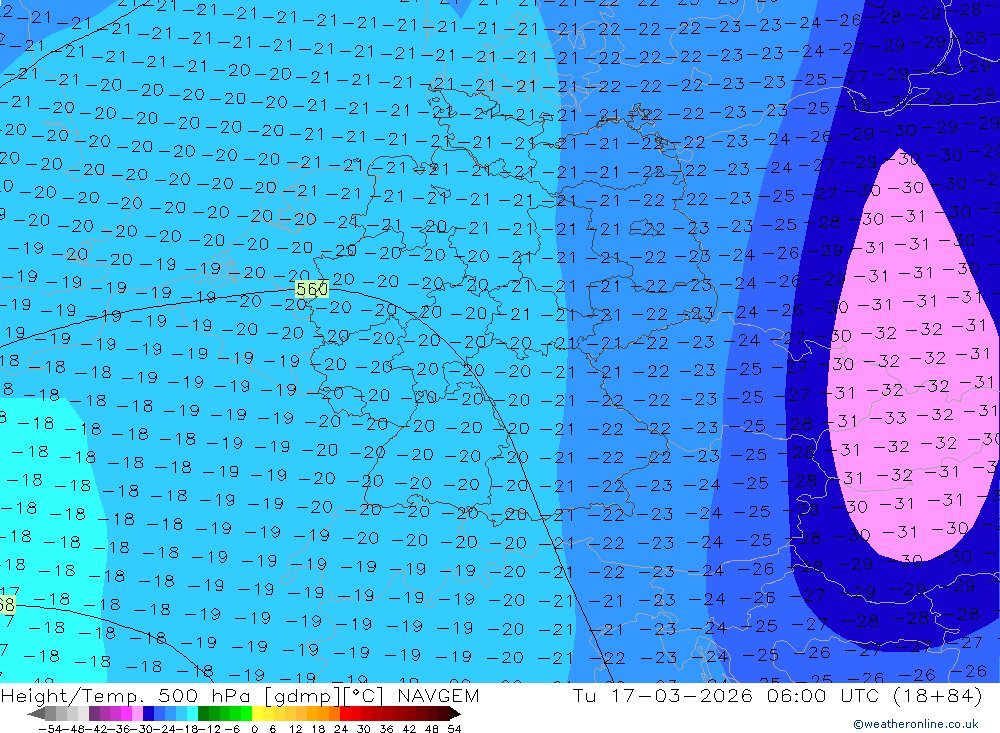The width and height of the screenshot is (1000, 733).
Task: Click the '(18+84)' forecast run text
Action: click(938, 695)
